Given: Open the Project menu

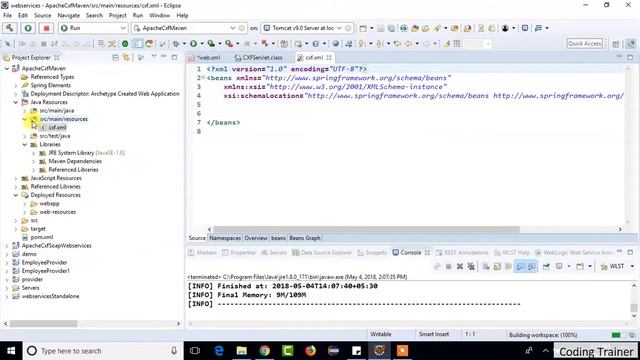Looking at the screenshot, I should (x=118, y=16).
